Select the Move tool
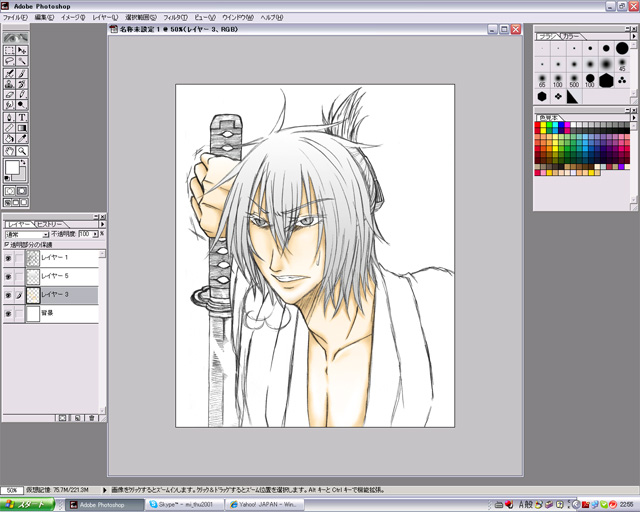Screen dimensions: 640x512 coord(22,50)
